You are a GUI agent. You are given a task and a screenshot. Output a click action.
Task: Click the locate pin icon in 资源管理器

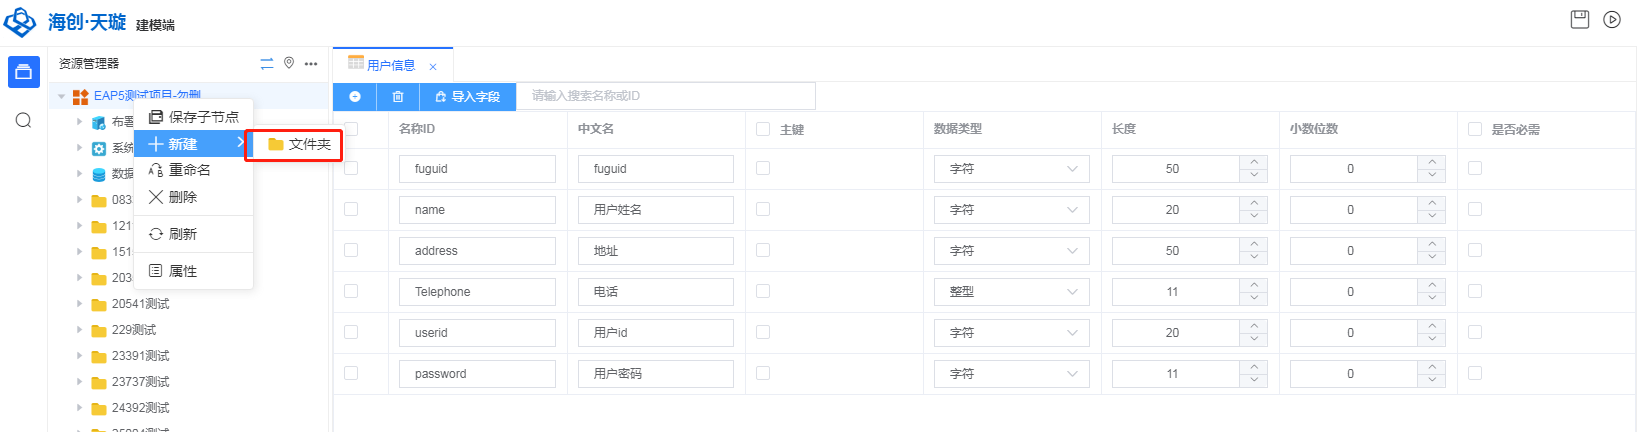coord(289,63)
